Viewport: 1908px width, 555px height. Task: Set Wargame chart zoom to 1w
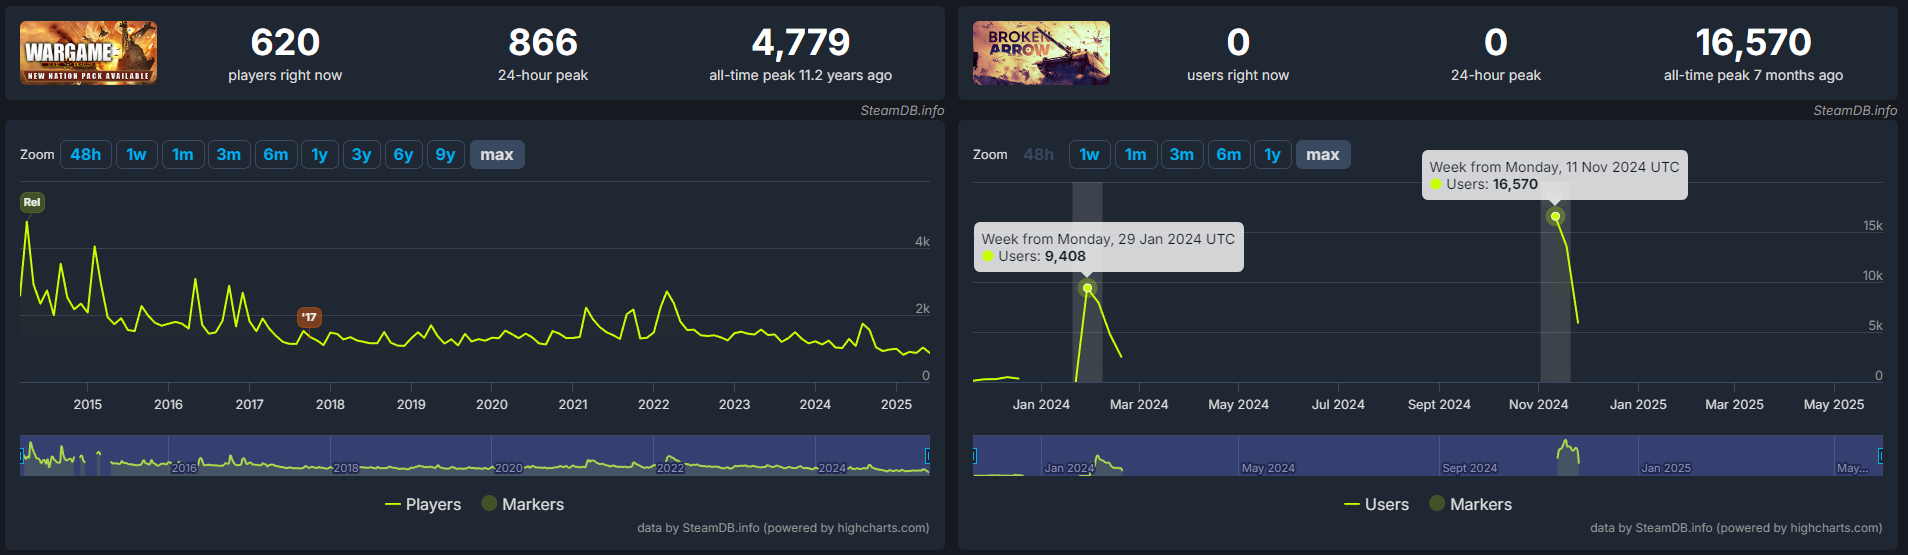click(137, 154)
